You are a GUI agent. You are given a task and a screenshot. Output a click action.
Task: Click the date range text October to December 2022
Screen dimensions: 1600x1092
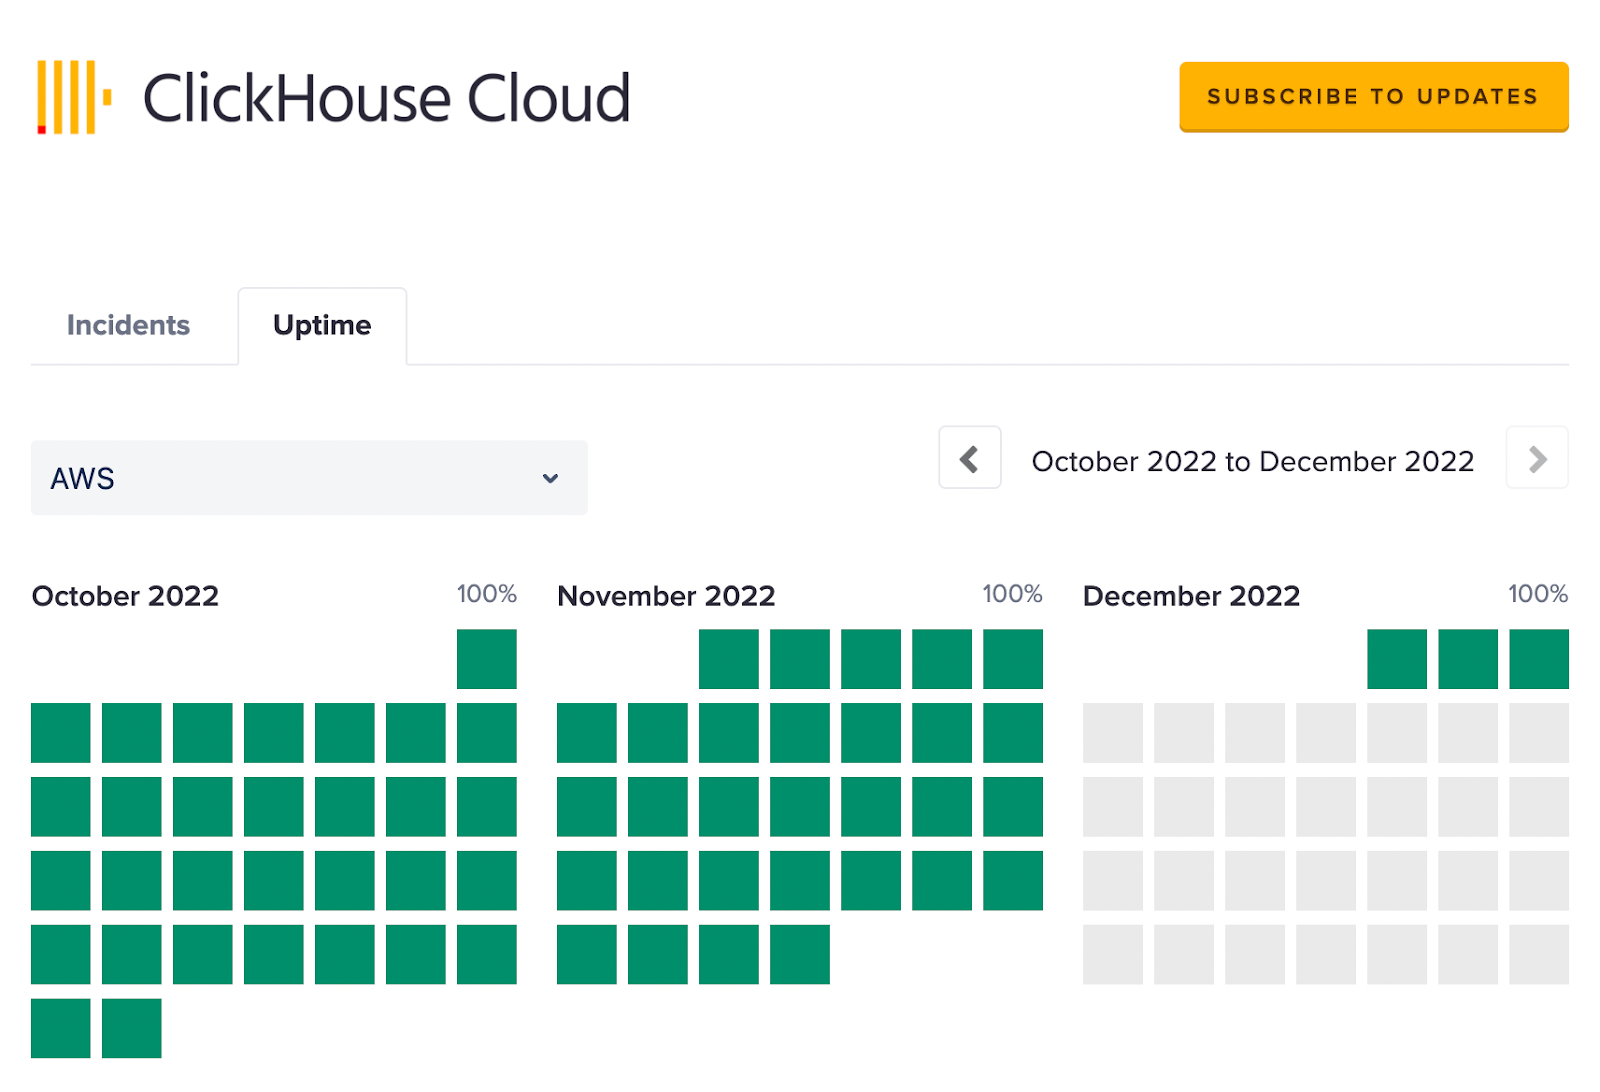point(1253,461)
